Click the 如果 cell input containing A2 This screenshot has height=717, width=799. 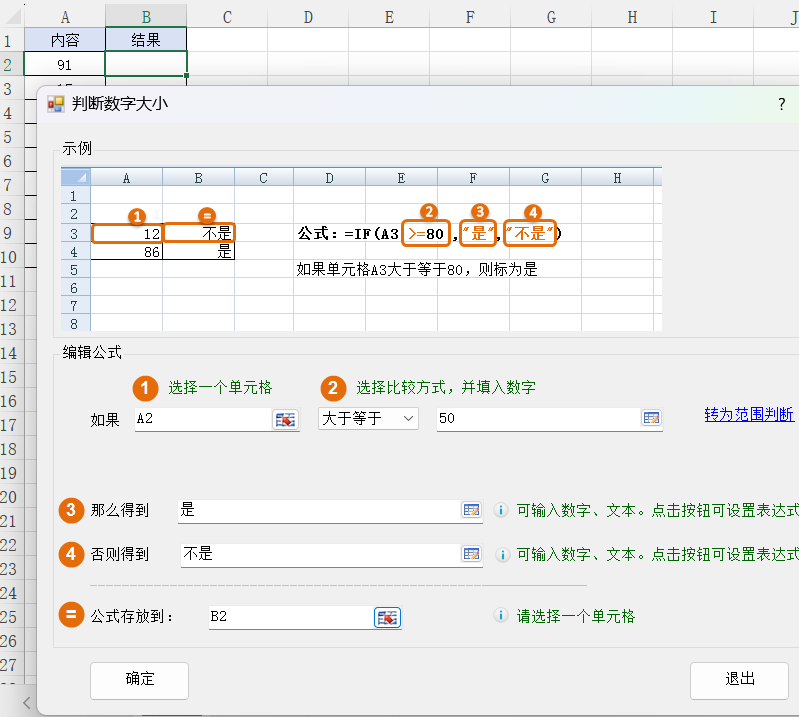click(202, 419)
